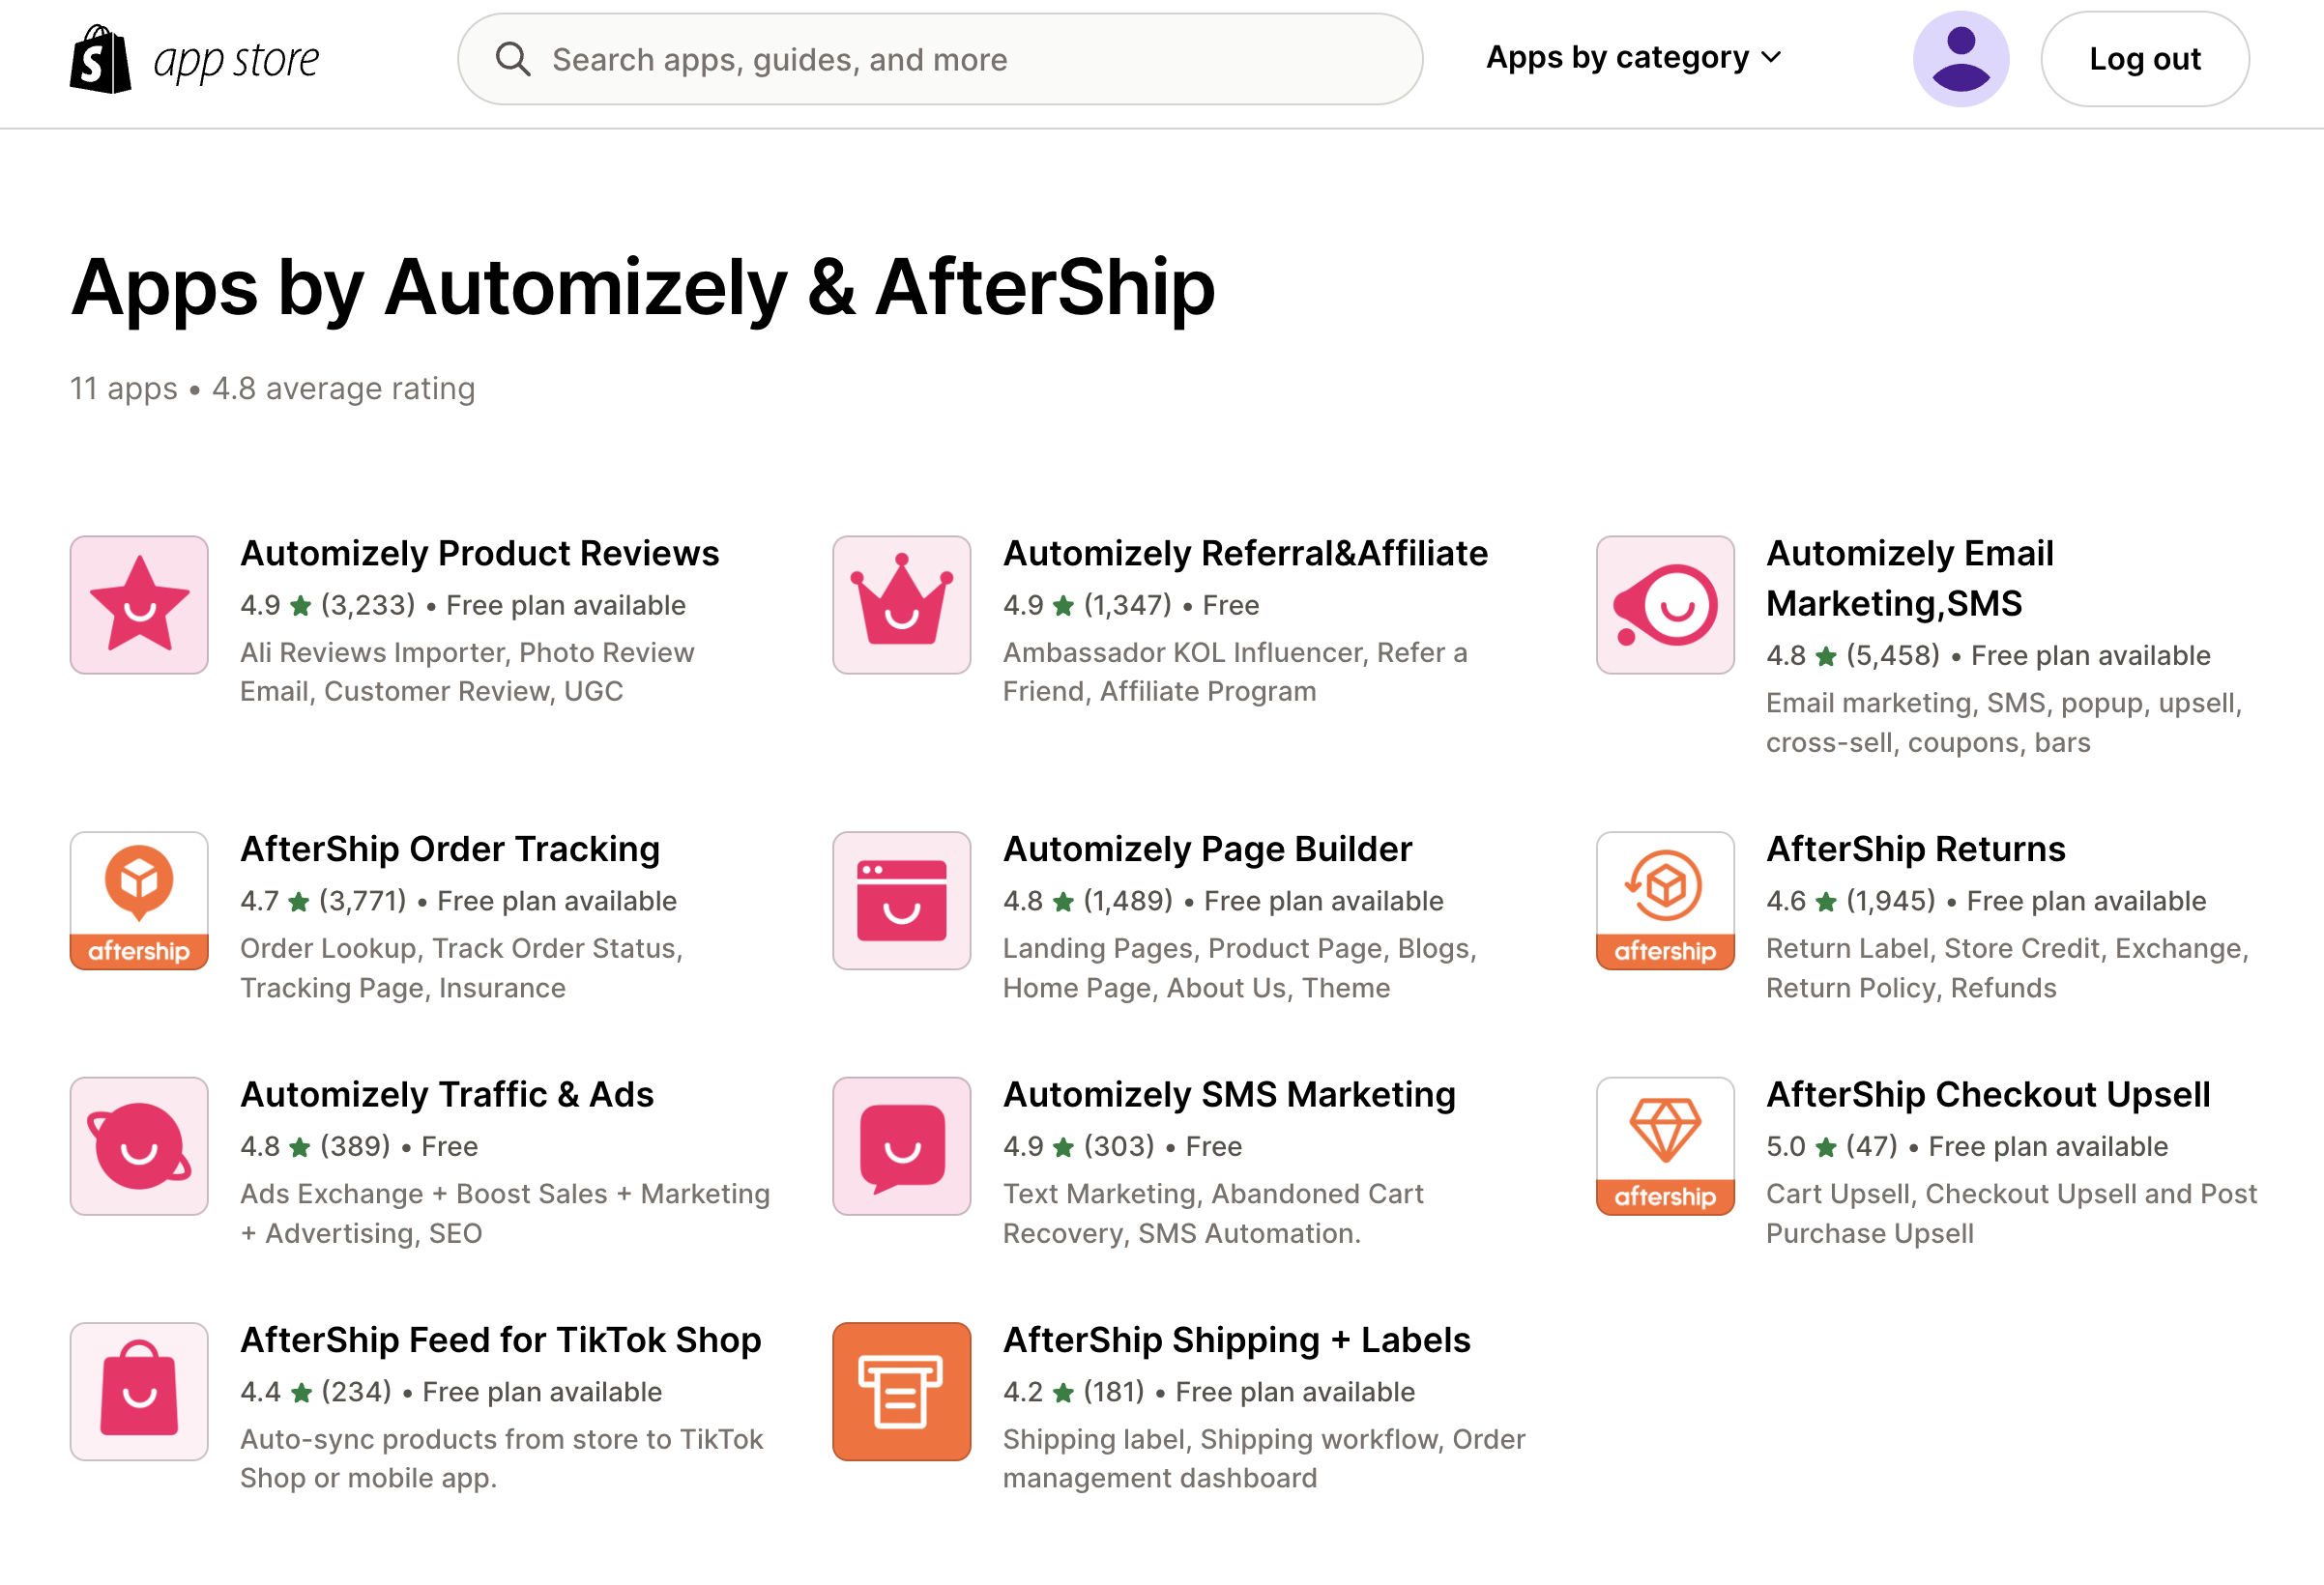Open the Automizely Email Marketing,SMS icon
Screen dimensions: 2324x1585
[1665, 605]
